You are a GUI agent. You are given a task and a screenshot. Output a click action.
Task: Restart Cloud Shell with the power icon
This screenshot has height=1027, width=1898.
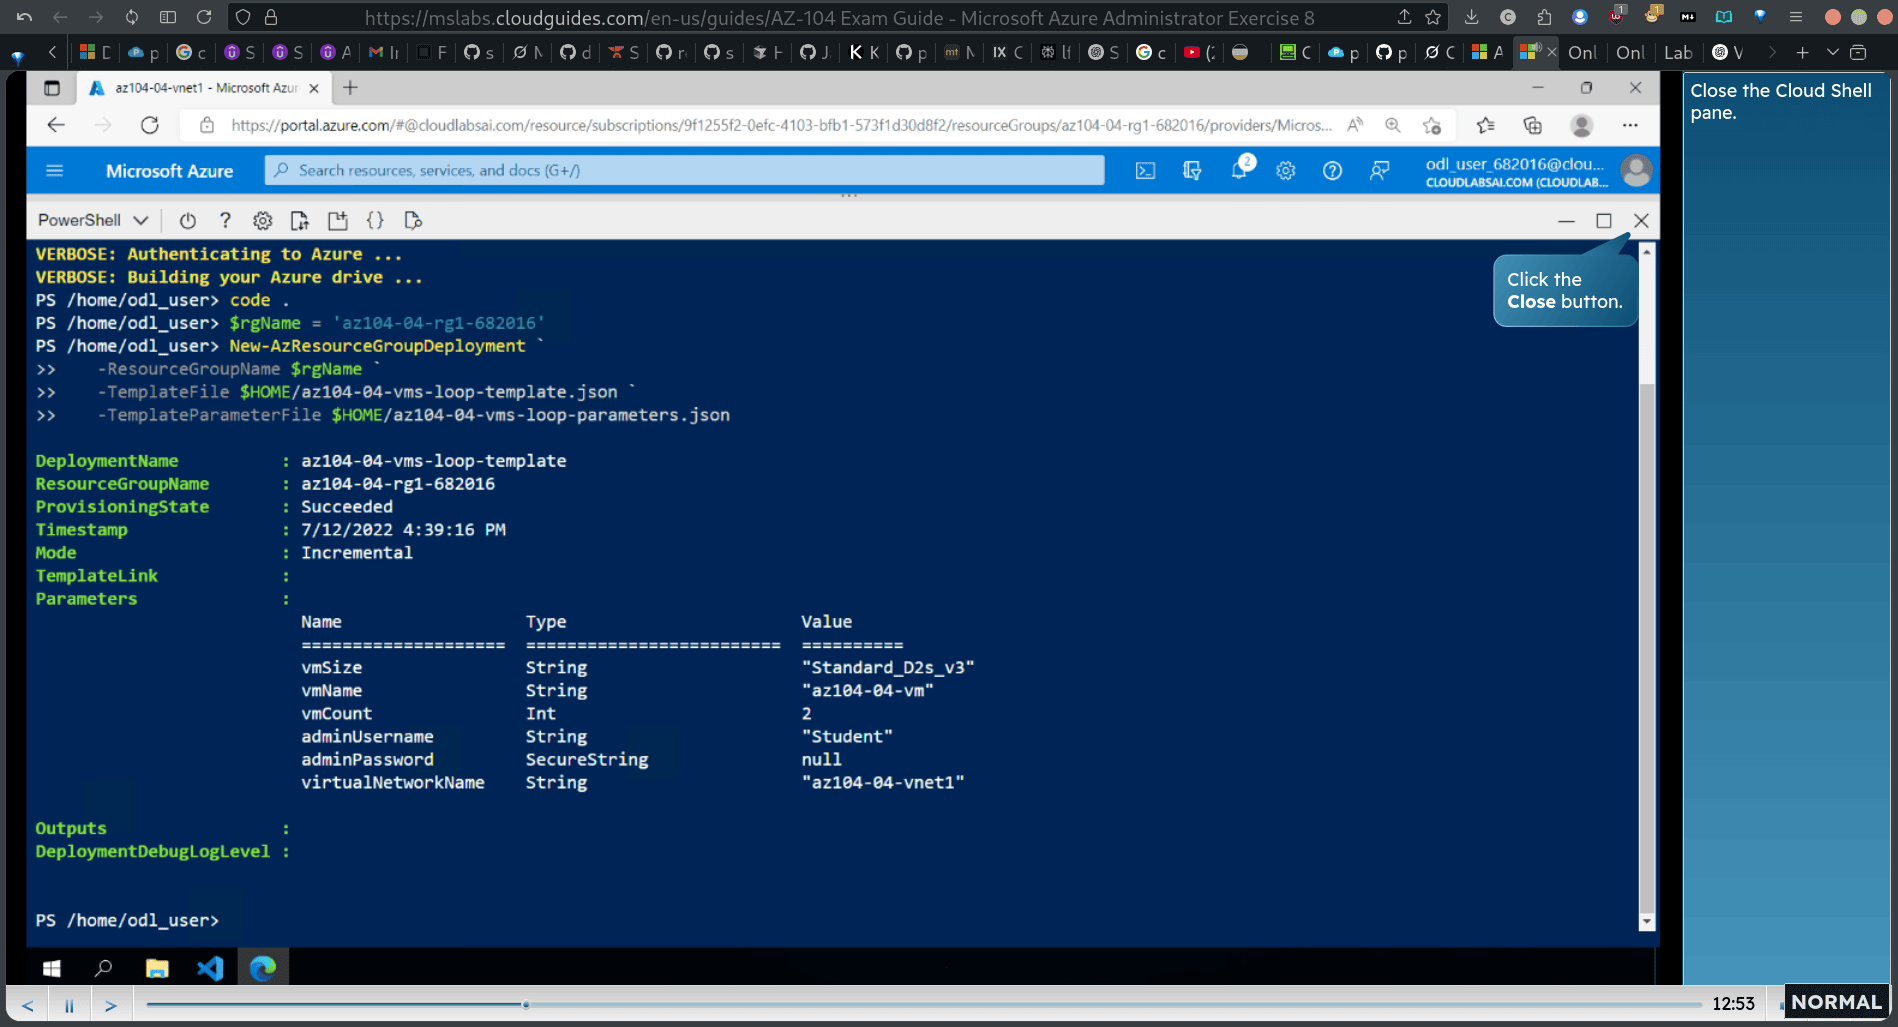pyautogui.click(x=187, y=221)
